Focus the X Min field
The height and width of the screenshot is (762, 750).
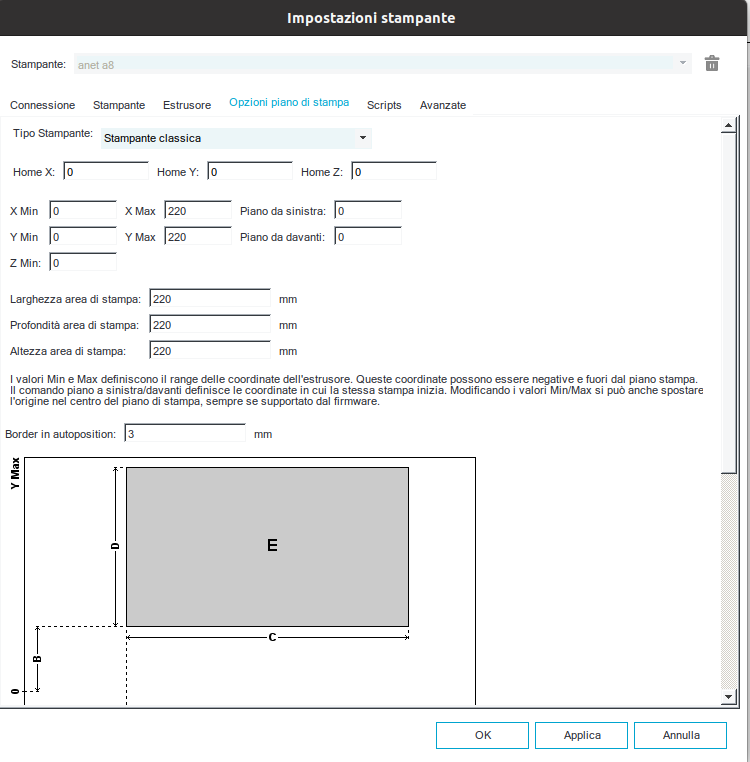tap(83, 210)
